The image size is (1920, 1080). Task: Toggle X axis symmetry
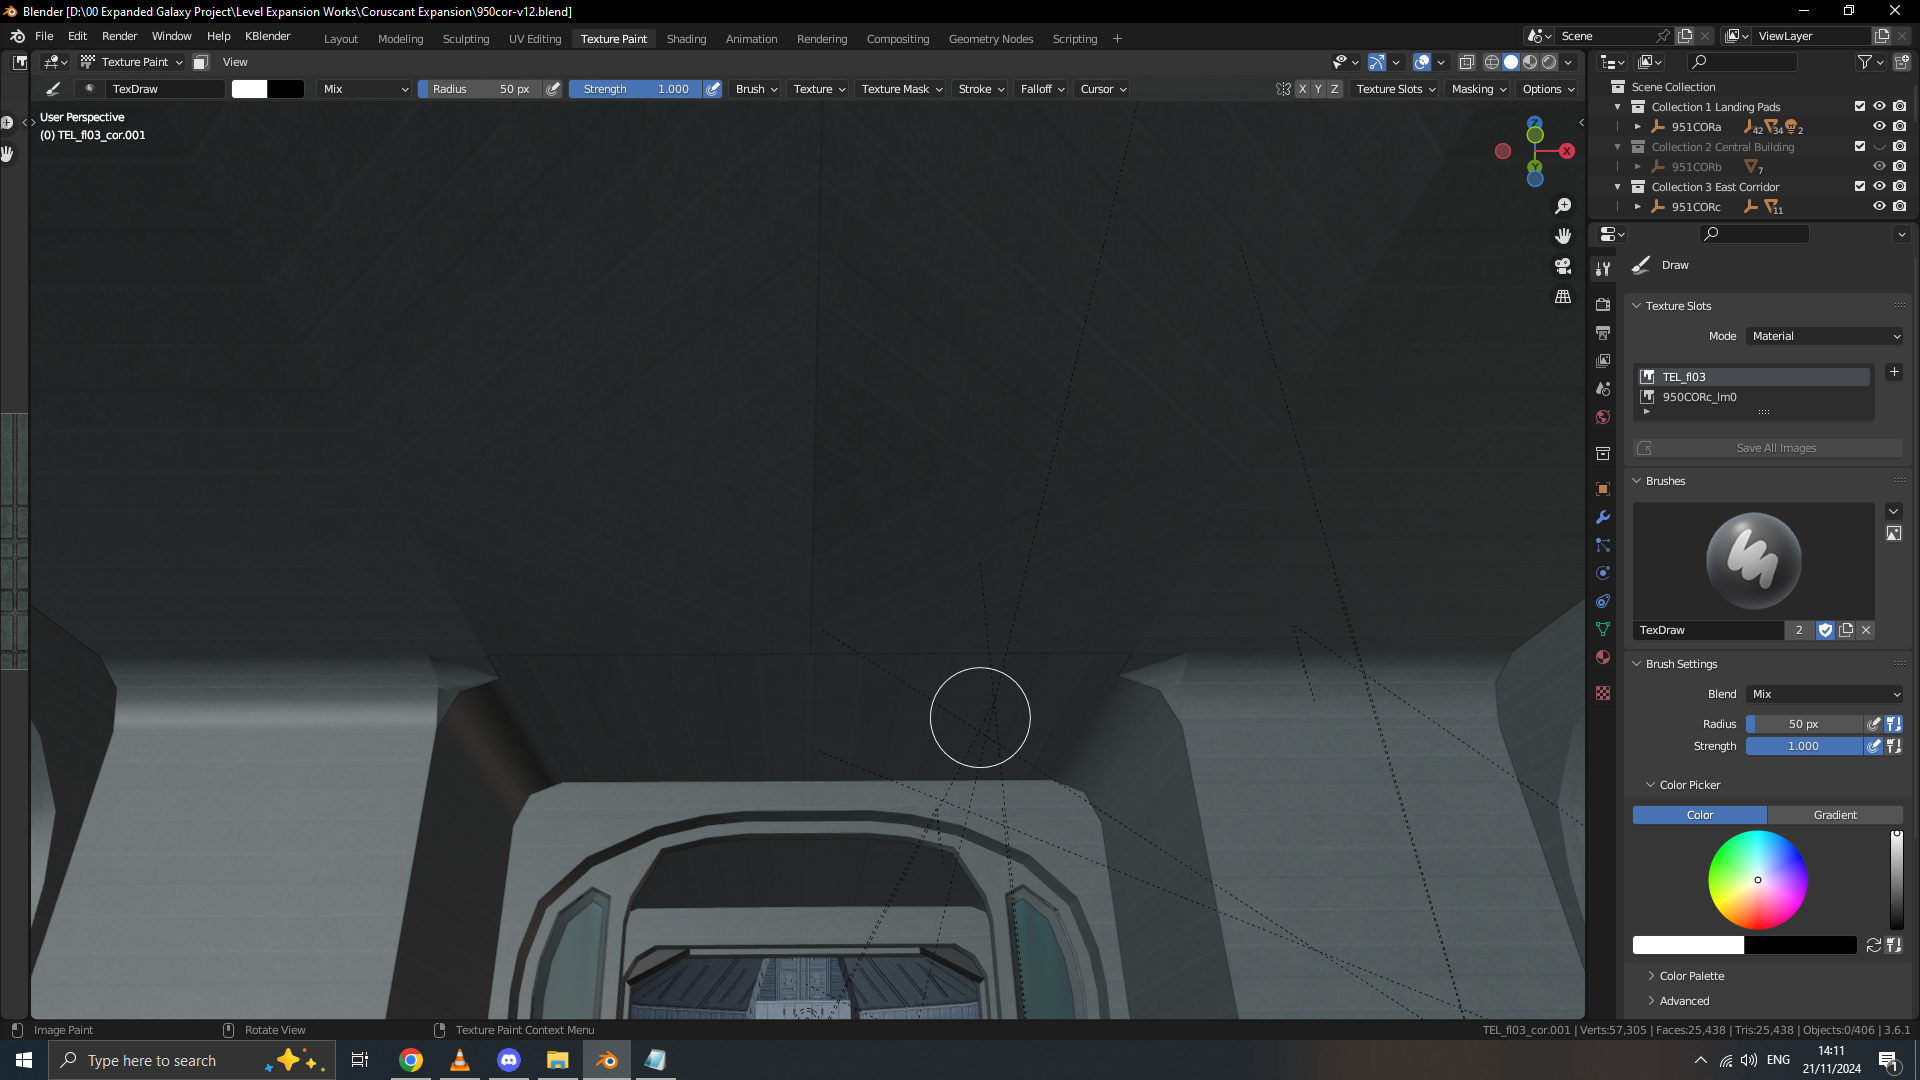[1302, 89]
